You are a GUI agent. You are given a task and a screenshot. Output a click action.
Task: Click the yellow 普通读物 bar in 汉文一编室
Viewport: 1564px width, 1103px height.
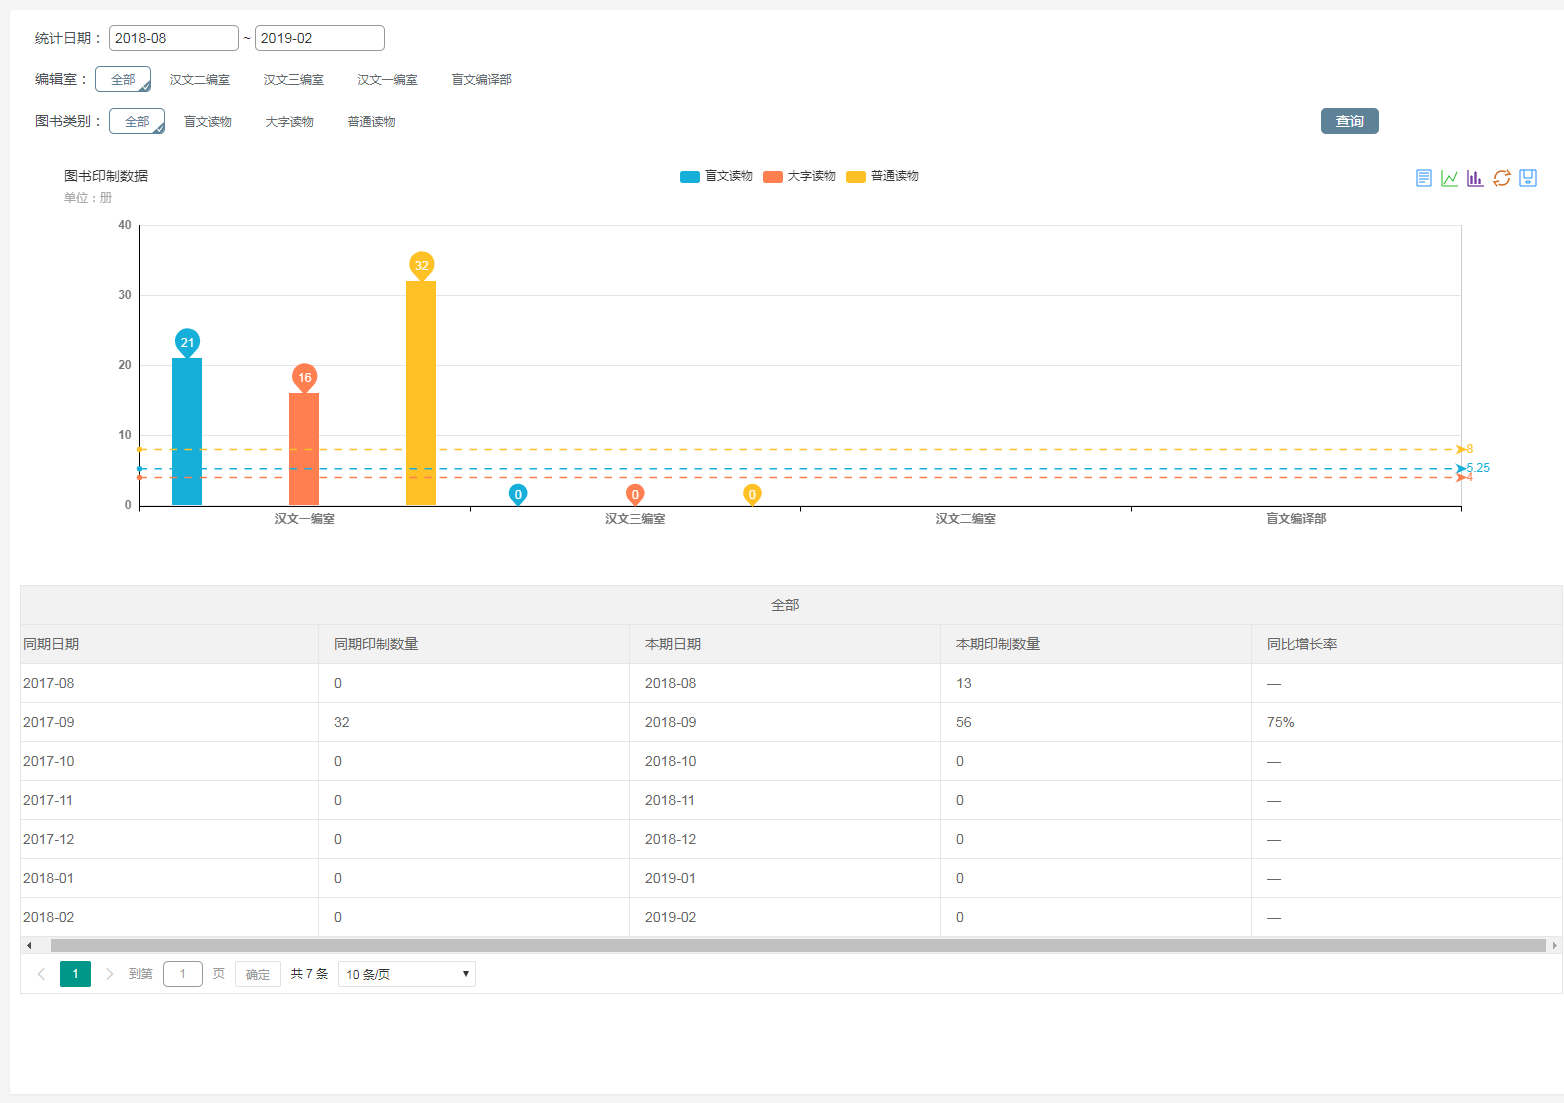pyautogui.click(x=421, y=393)
